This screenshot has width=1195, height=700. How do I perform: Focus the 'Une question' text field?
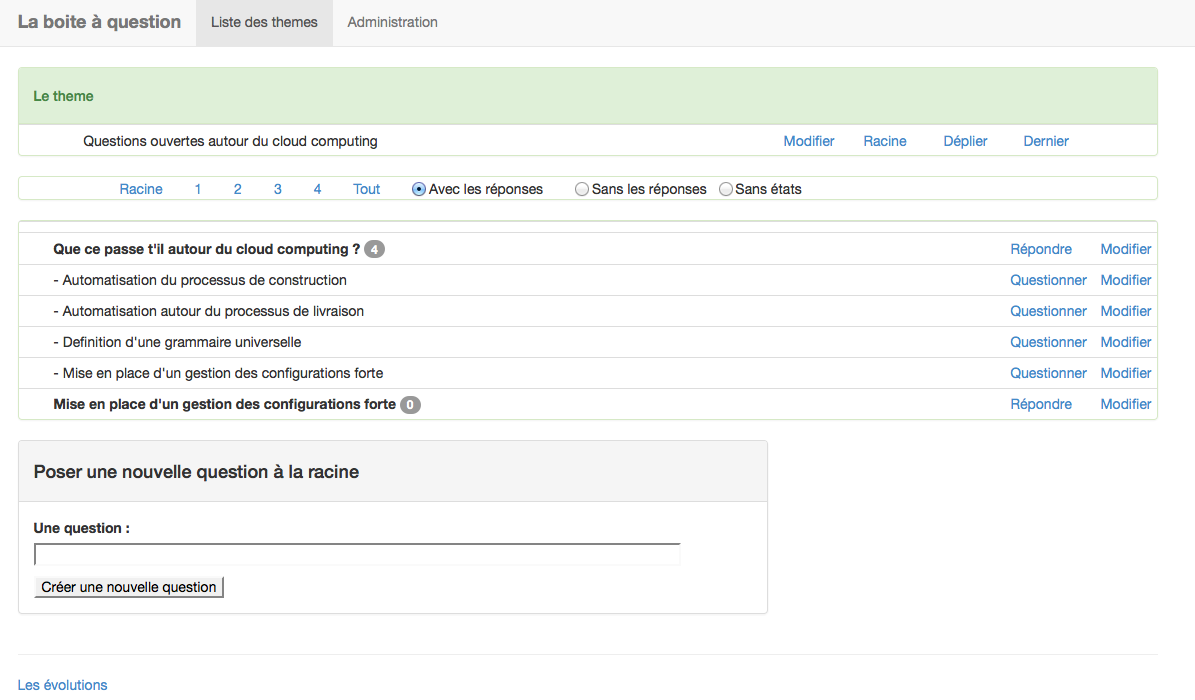(x=357, y=554)
